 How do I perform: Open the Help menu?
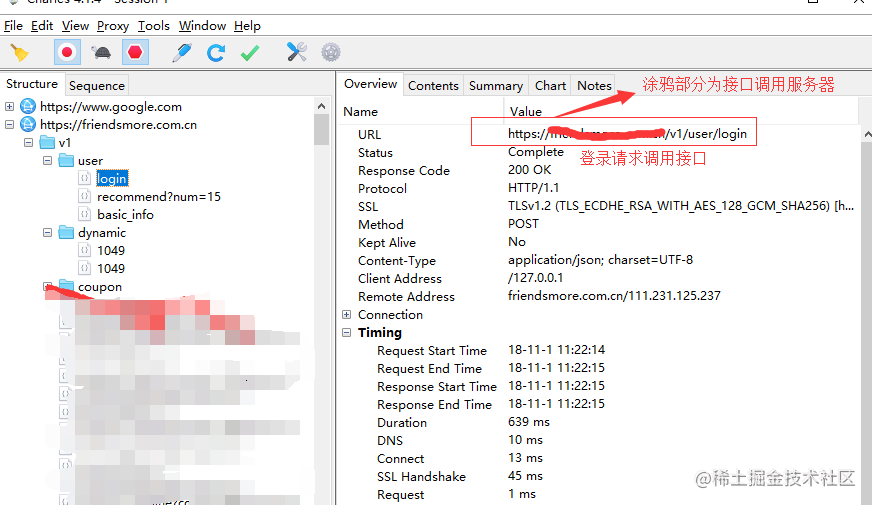click(247, 26)
